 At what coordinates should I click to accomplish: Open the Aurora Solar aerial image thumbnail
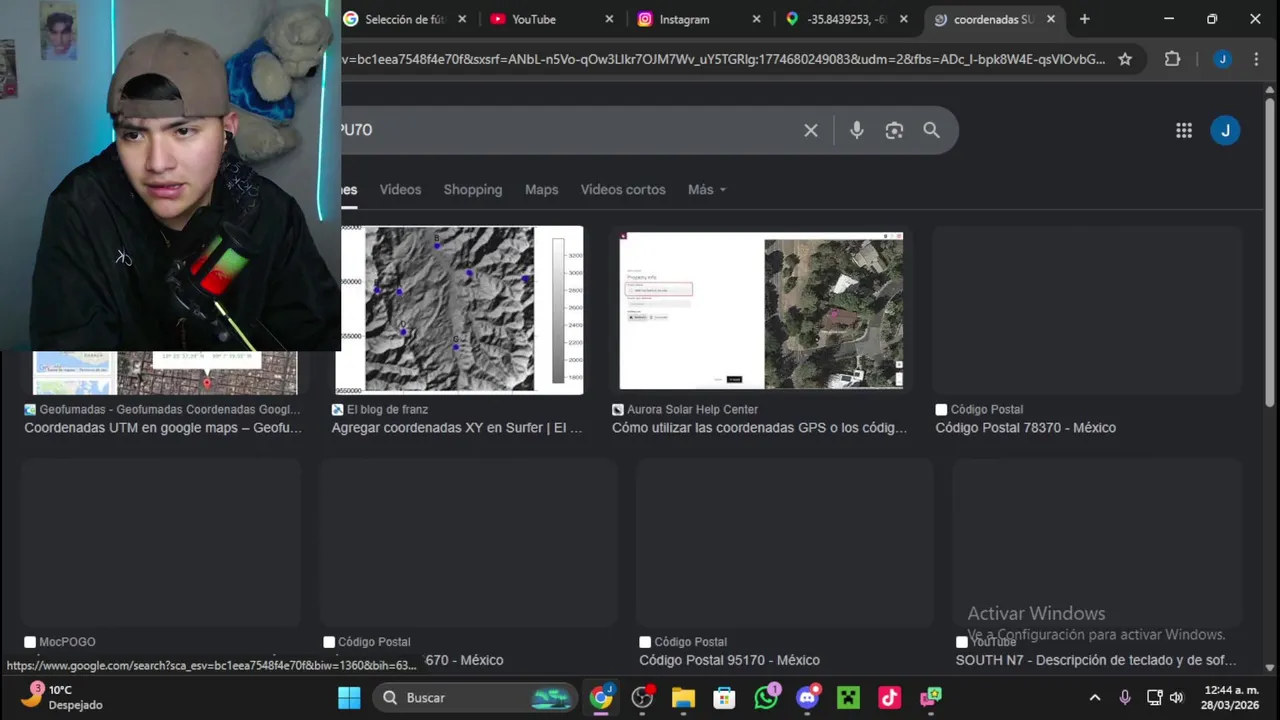[761, 311]
